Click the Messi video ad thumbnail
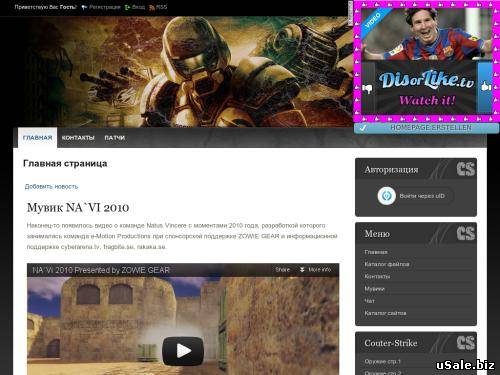 pyautogui.click(x=427, y=34)
